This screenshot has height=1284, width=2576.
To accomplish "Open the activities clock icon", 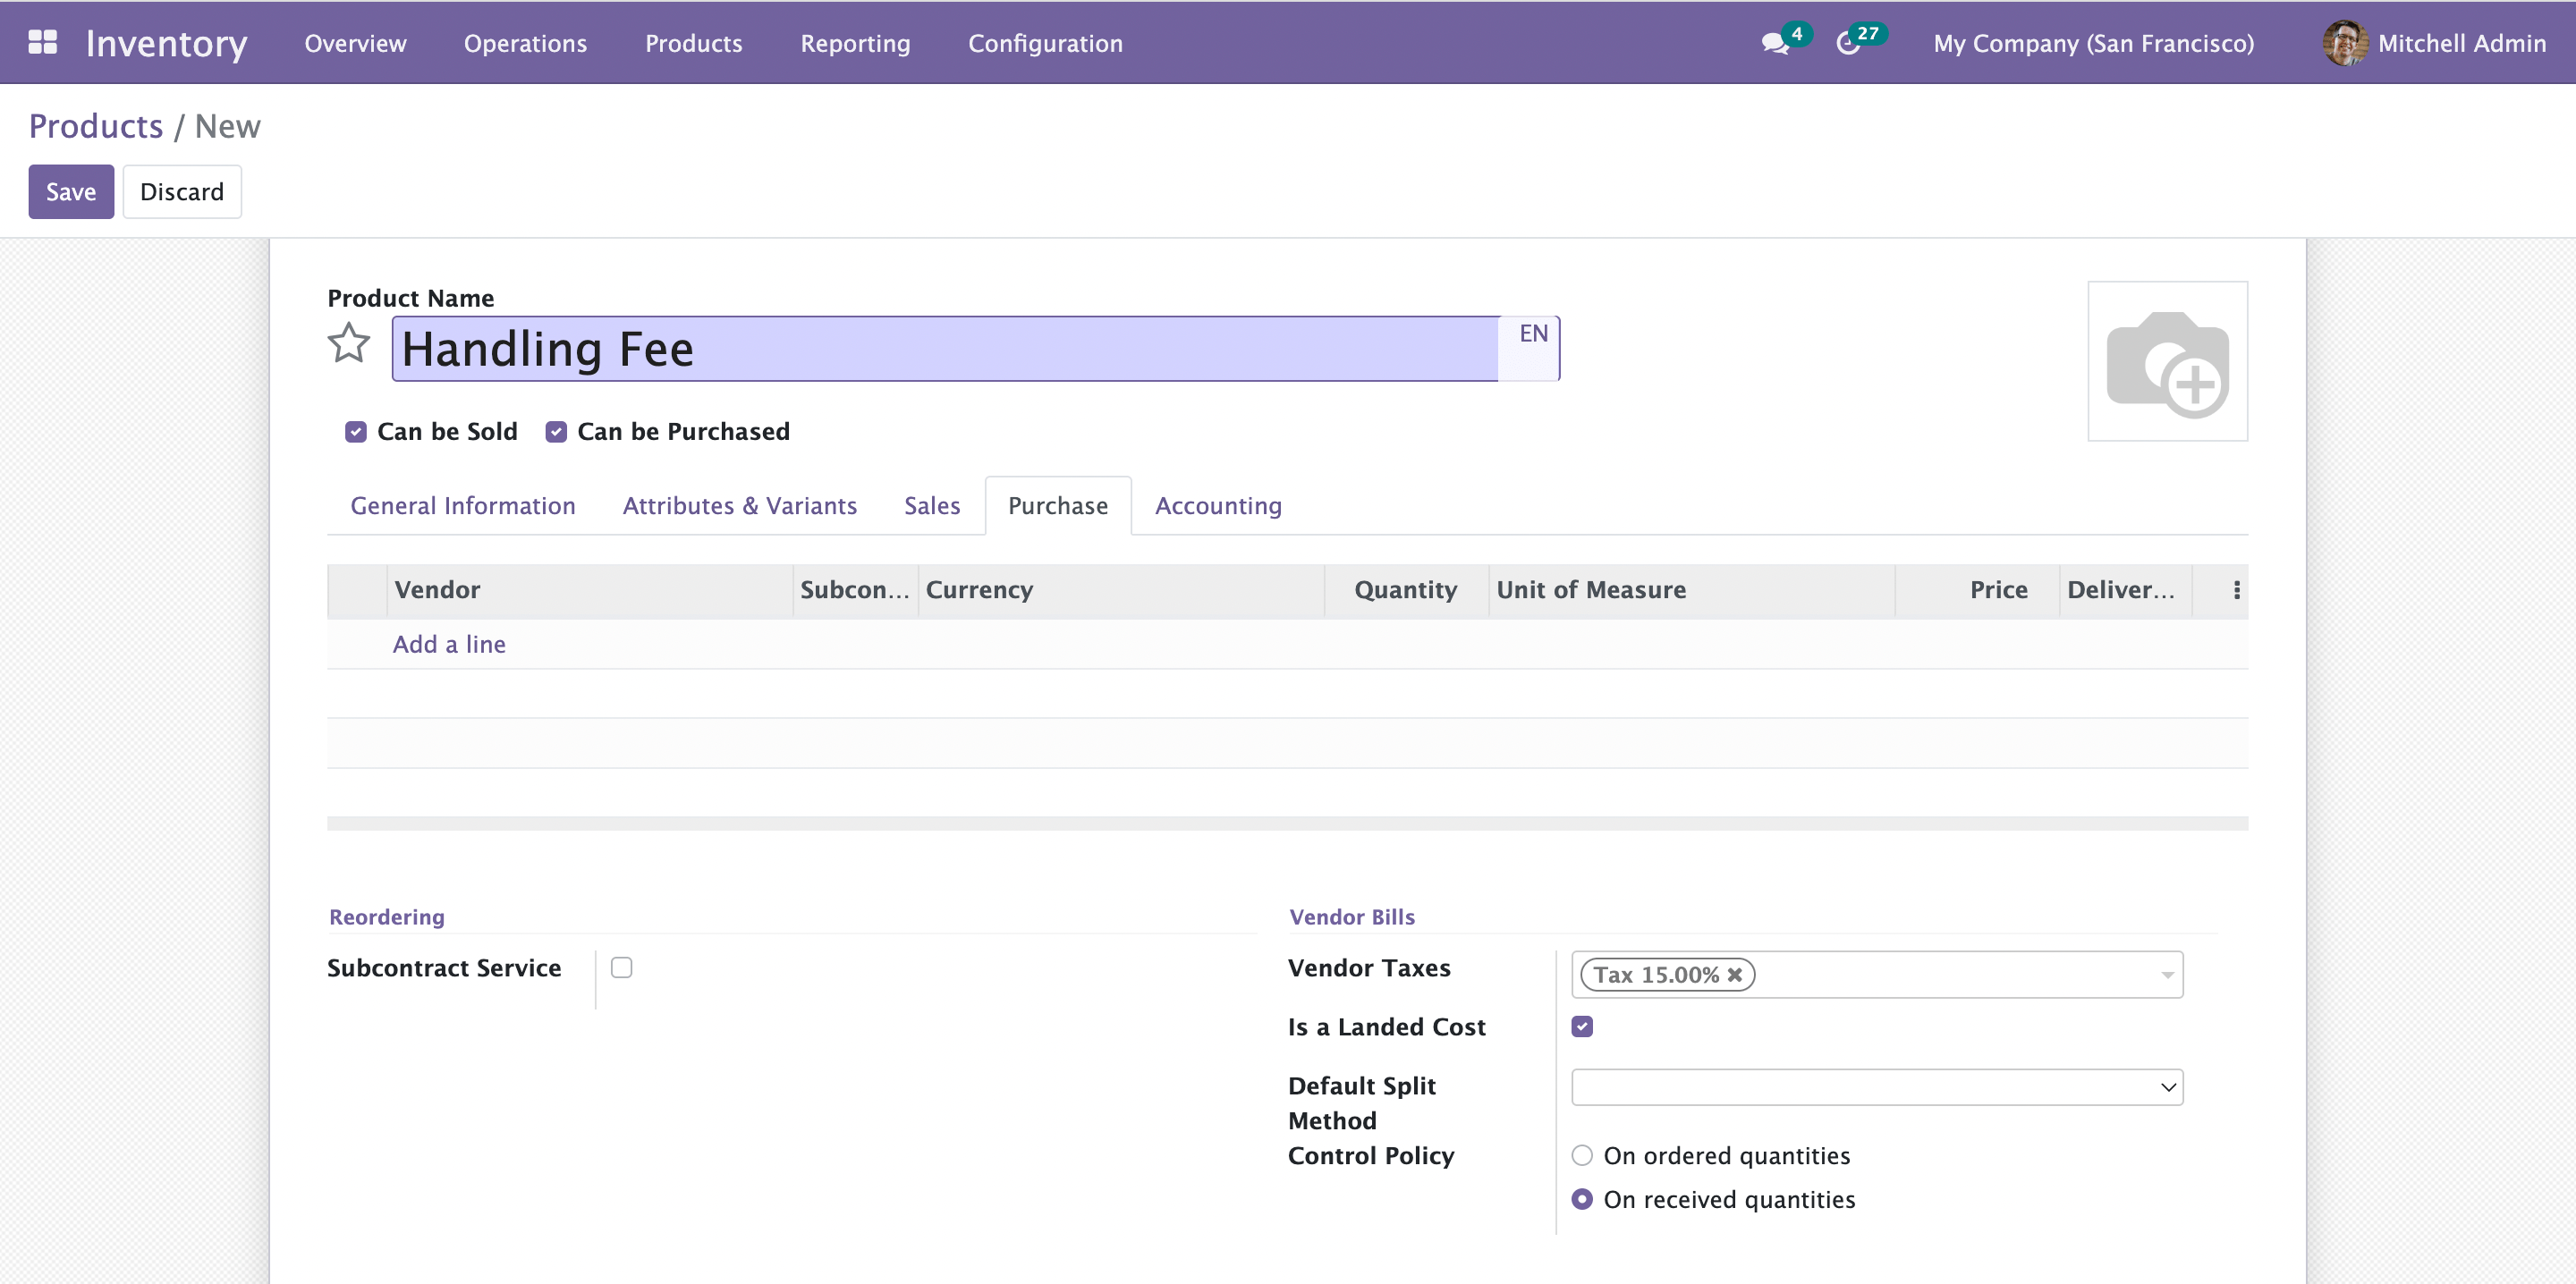I will pyautogui.click(x=1847, y=43).
